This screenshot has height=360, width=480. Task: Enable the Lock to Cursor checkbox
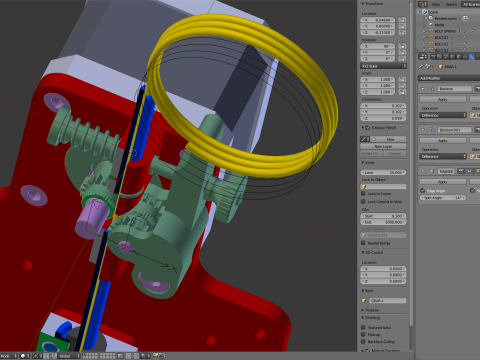point(364,194)
